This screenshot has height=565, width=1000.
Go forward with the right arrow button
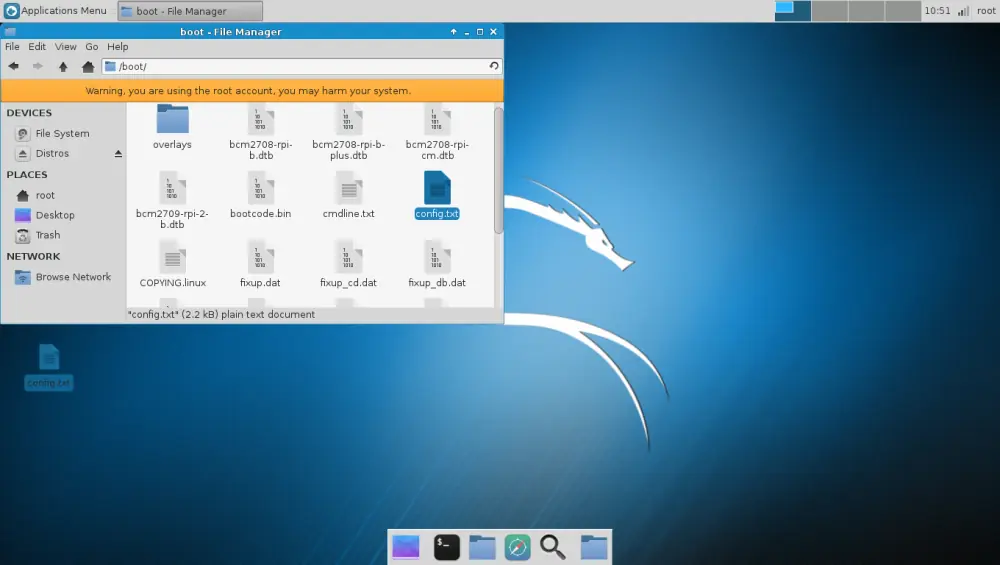coord(38,66)
